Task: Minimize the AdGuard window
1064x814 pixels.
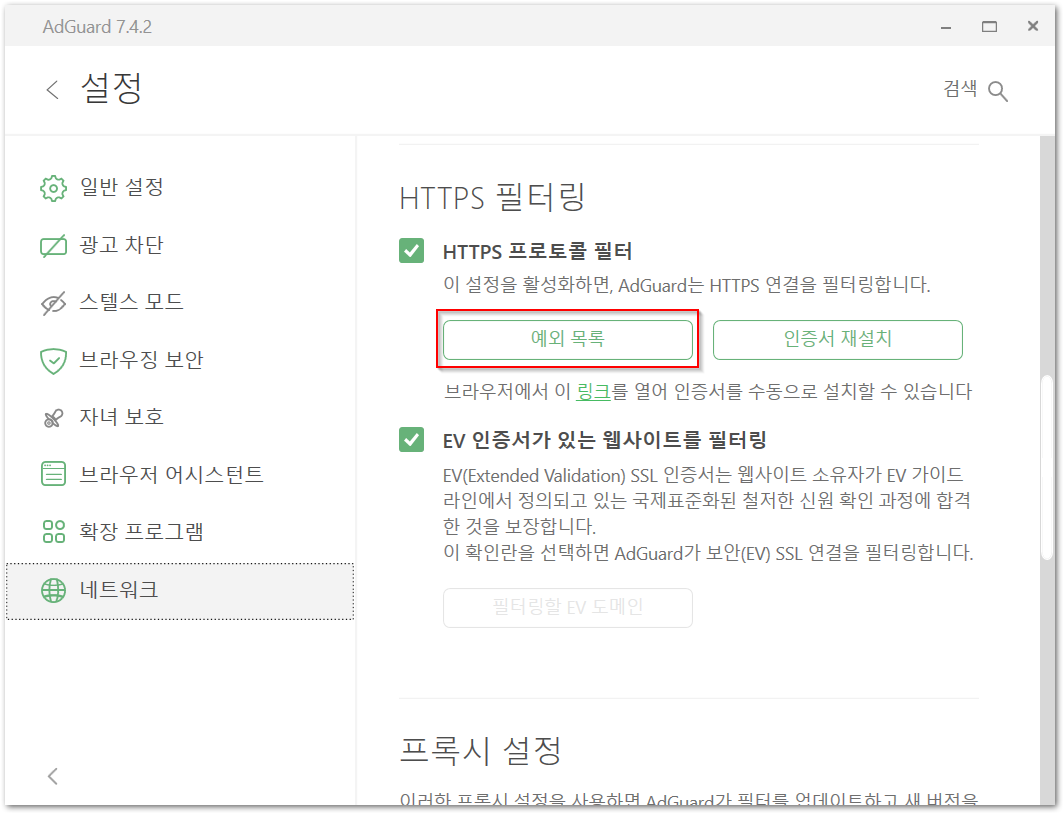Action: (946, 26)
